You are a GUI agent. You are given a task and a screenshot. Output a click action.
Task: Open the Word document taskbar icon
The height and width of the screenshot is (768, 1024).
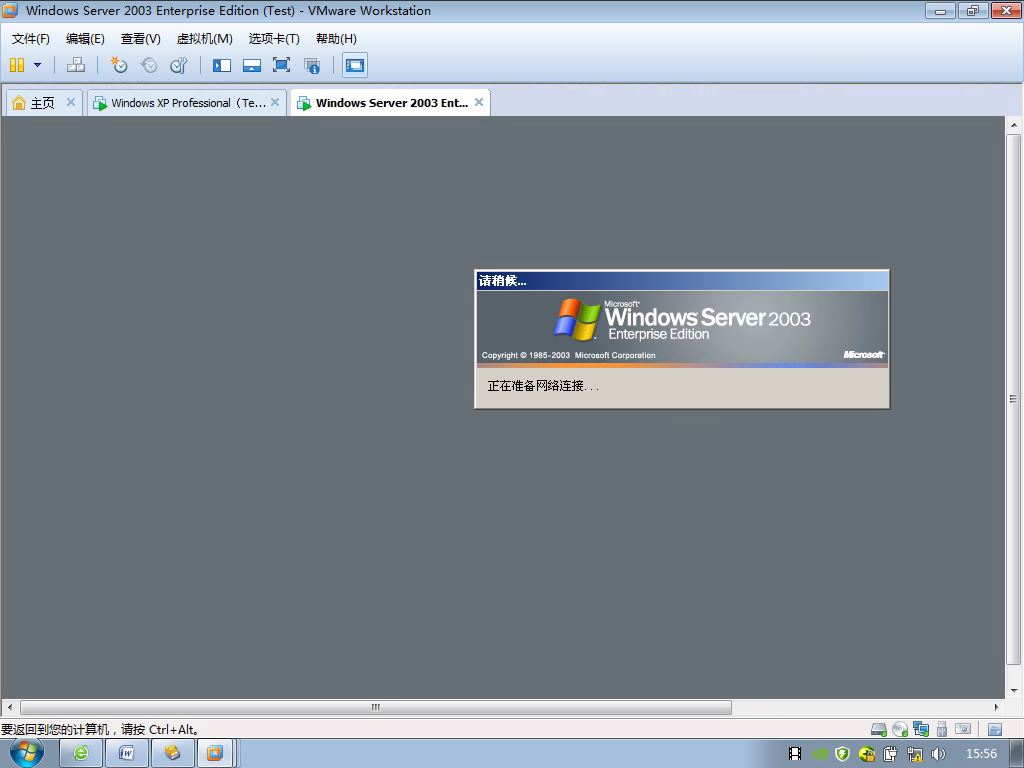click(126, 754)
